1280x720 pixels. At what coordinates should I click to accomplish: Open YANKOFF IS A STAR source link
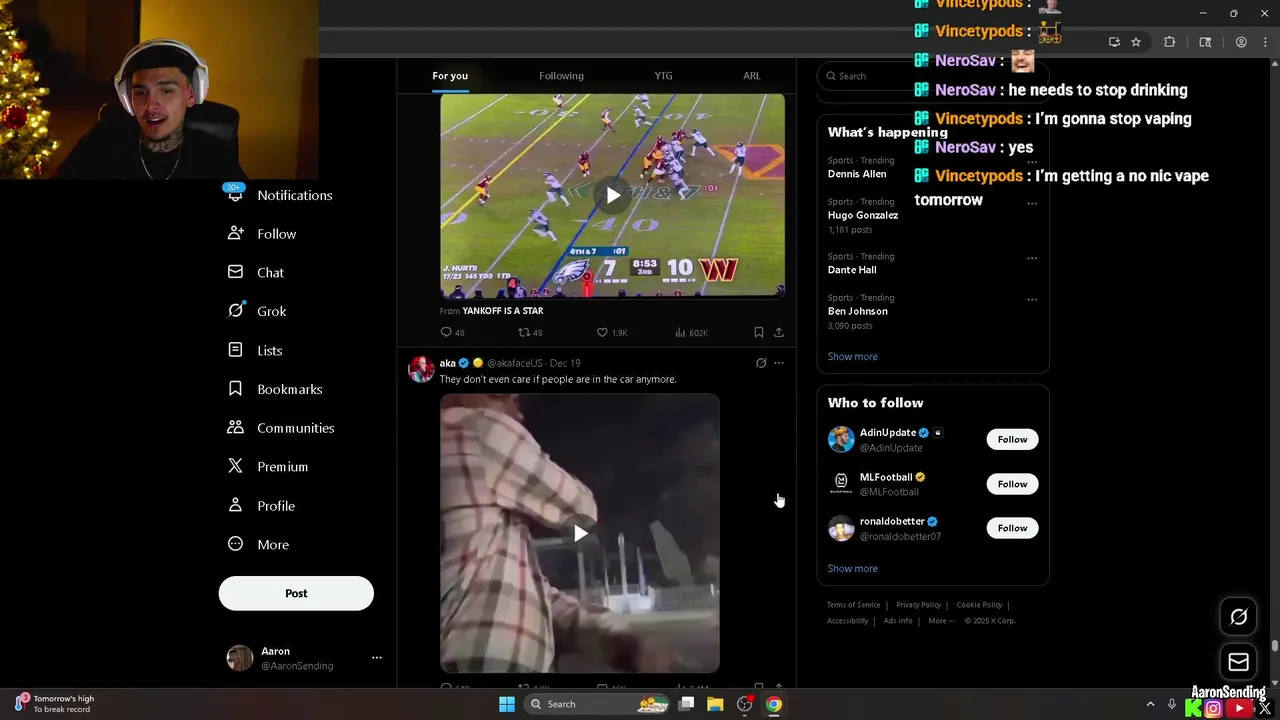click(x=502, y=311)
